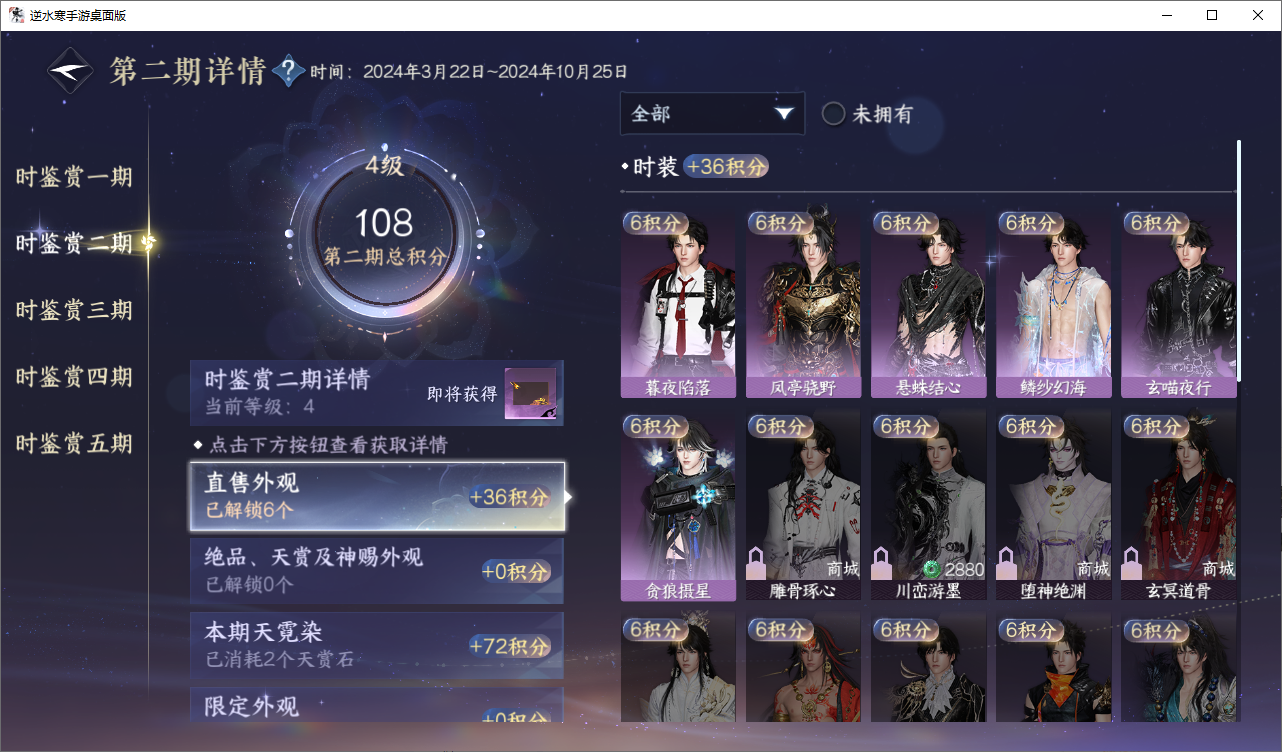
Task: Open the question mark help icon
Action: pyautogui.click(x=289, y=71)
